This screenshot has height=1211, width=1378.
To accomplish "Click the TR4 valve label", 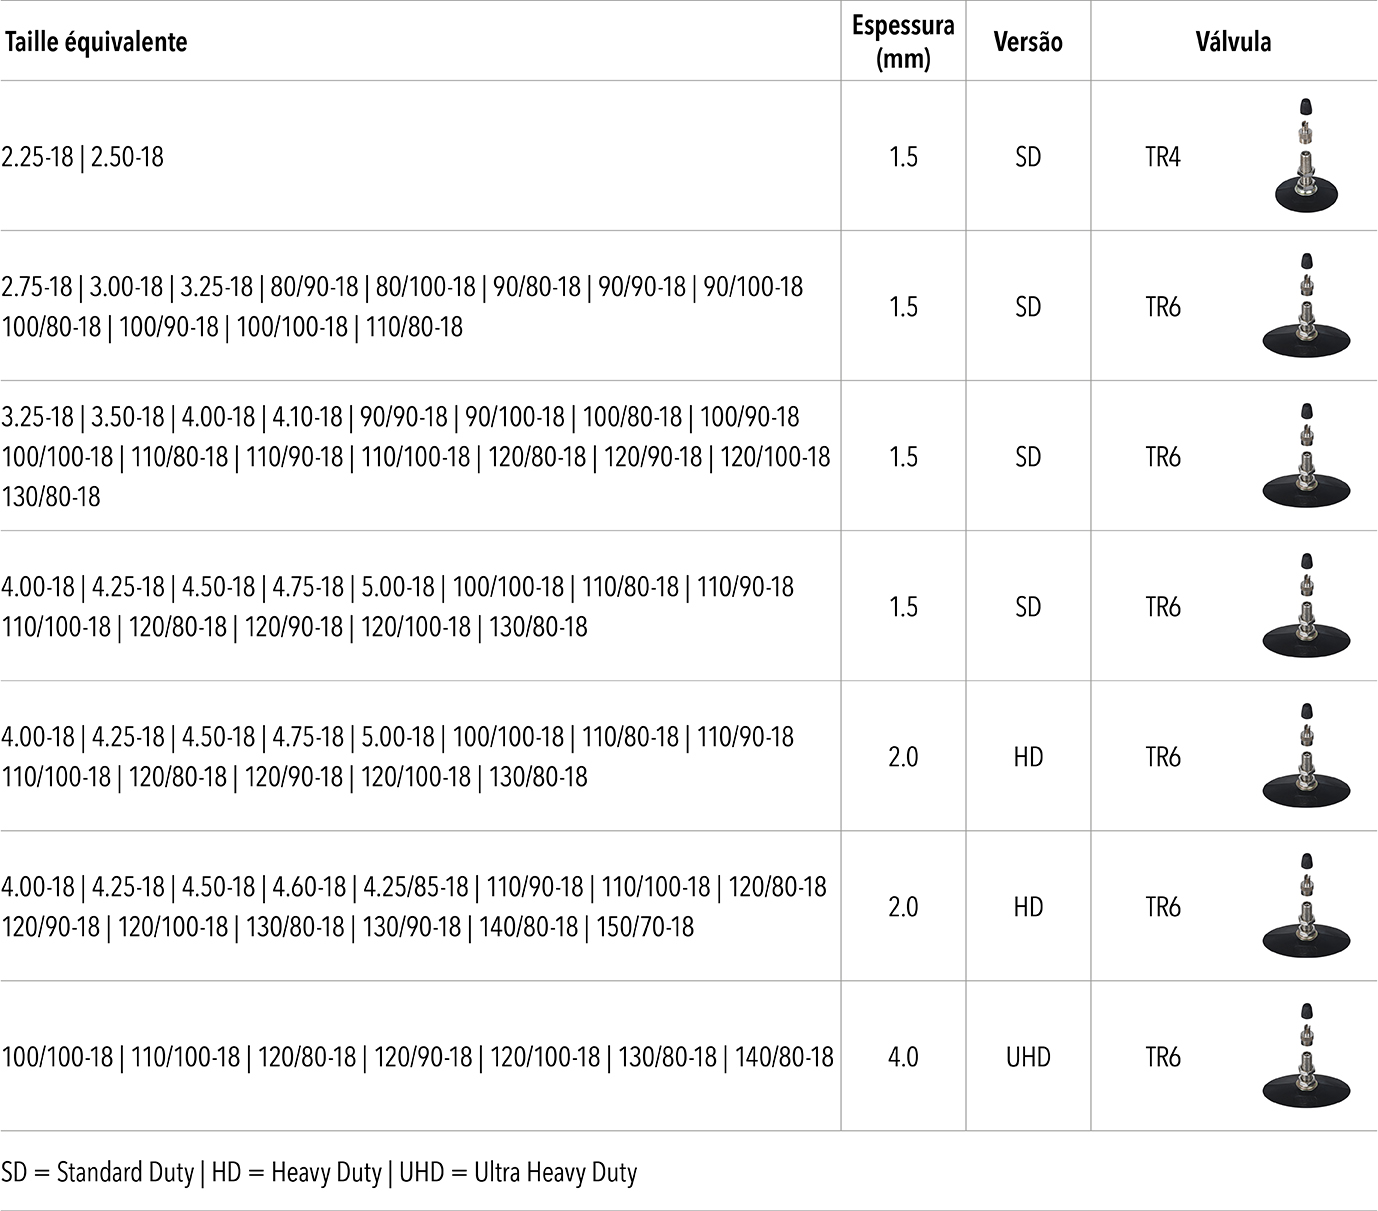I will pos(1163,157).
